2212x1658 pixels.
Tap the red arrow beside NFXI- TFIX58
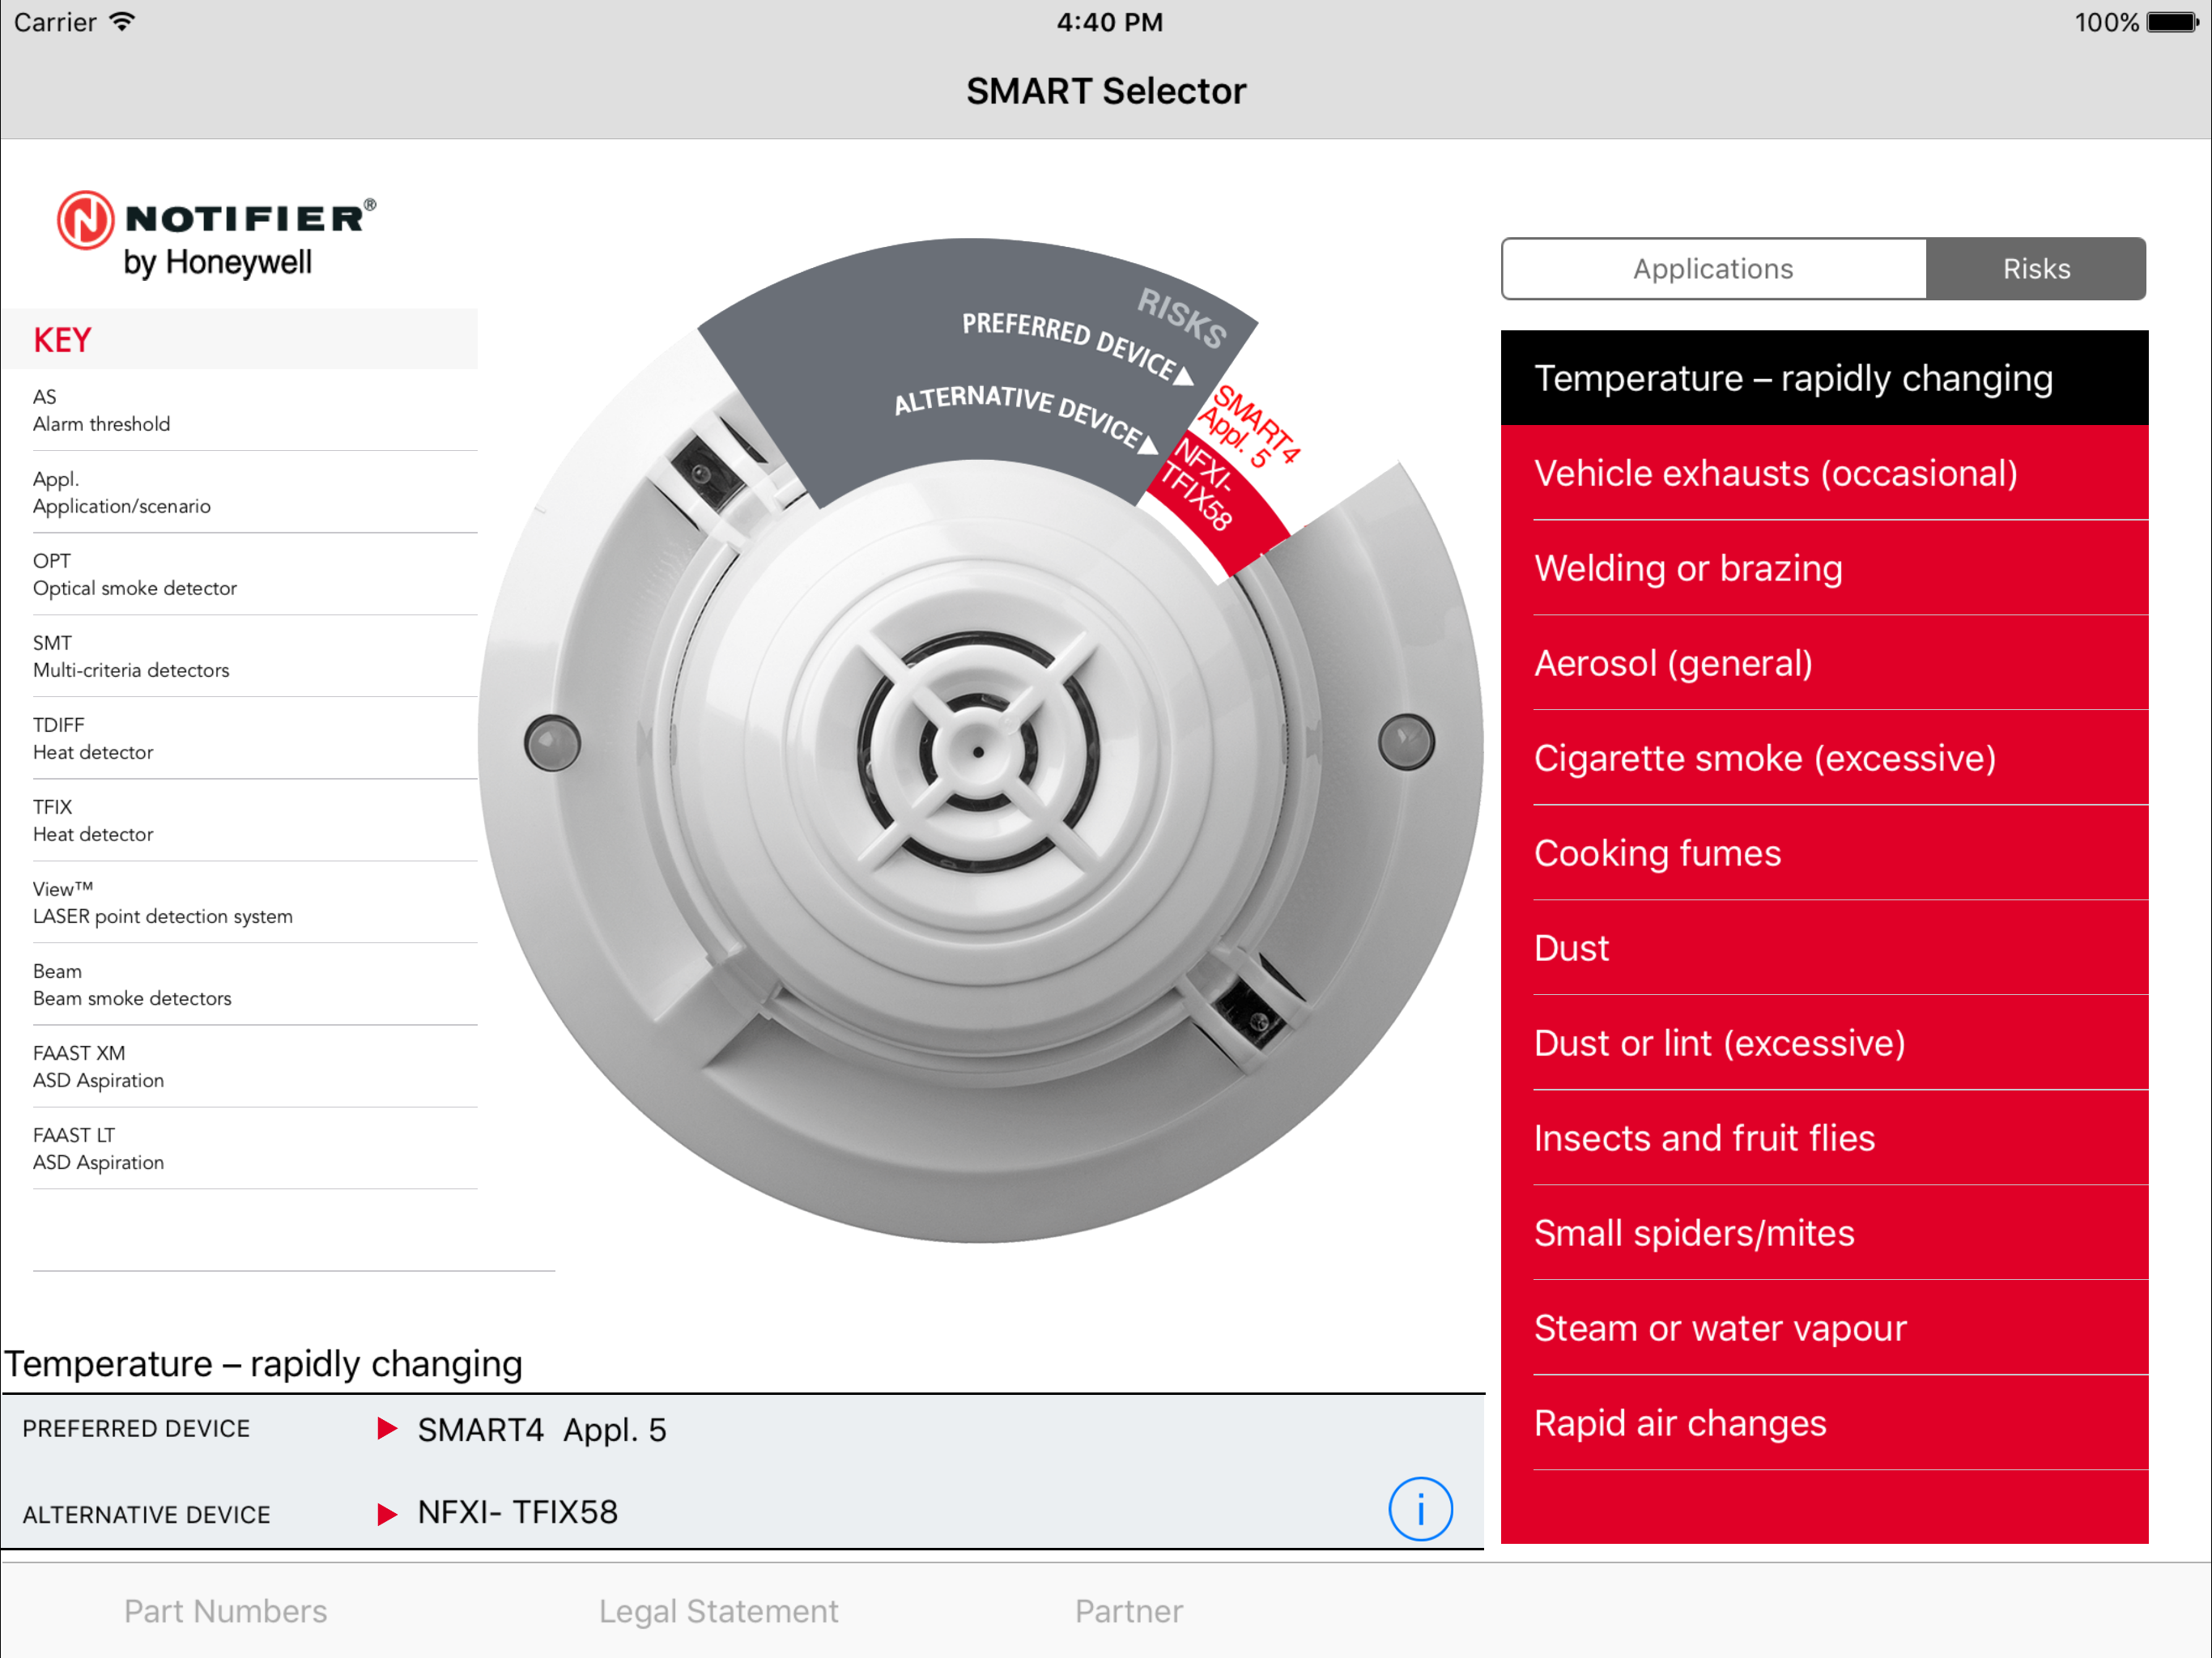[x=386, y=1513]
